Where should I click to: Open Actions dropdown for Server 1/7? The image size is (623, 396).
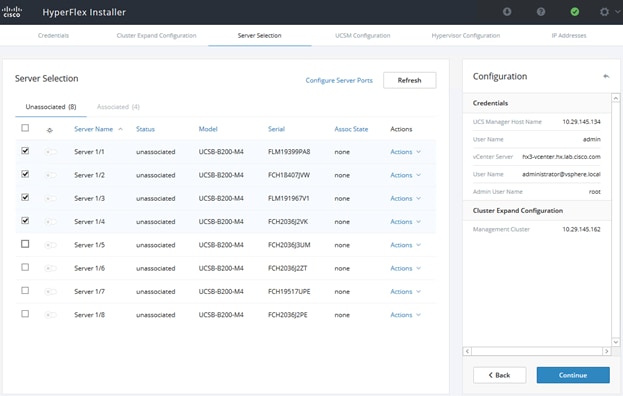click(x=405, y=292)
